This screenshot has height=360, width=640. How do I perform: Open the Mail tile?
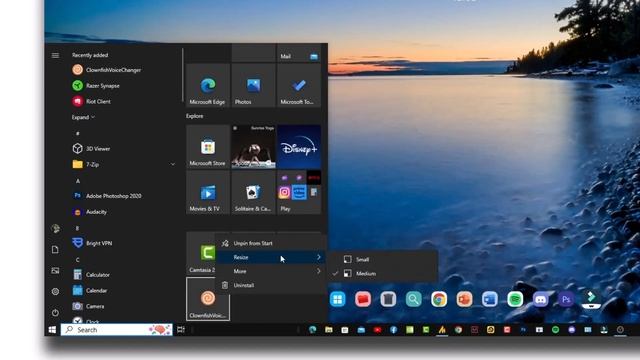click(299, 53)
